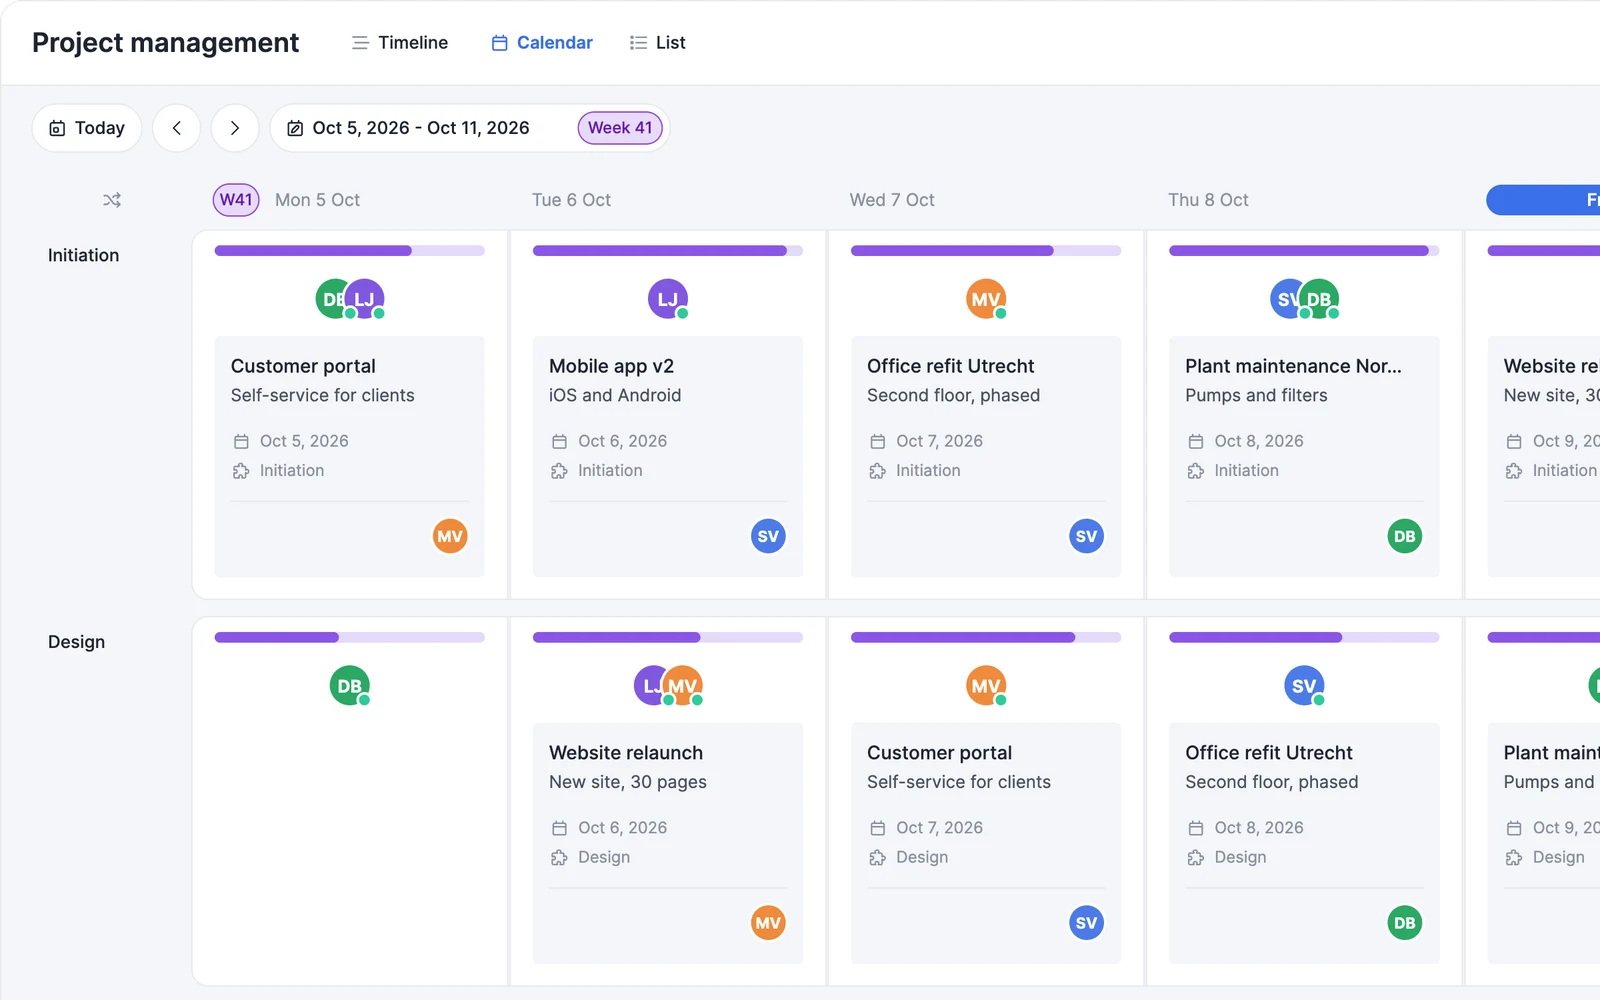1600x1000 pixels.
Task: Click the MV avatar above Design Customer portal
Action: point(986,686)
